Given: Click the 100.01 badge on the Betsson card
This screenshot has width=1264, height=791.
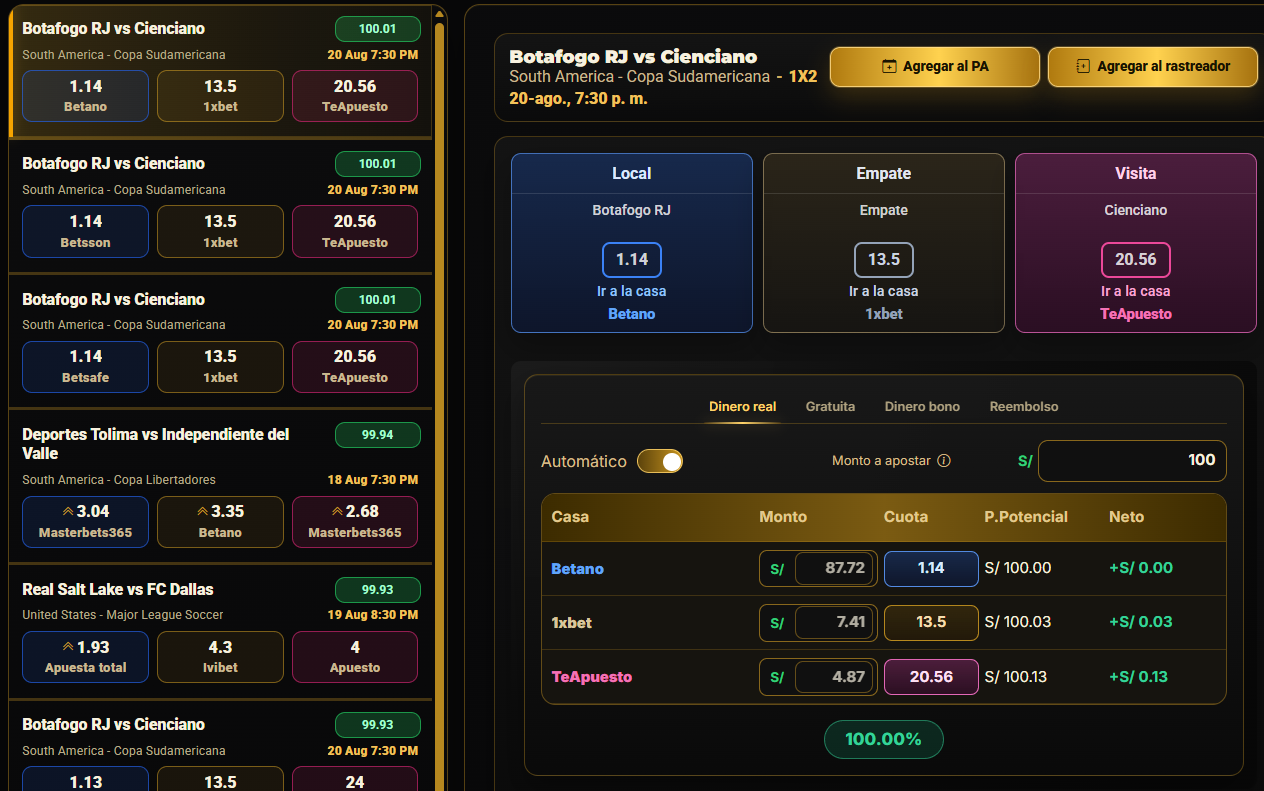Looking at the screenshot, I should tap(378, 164).
